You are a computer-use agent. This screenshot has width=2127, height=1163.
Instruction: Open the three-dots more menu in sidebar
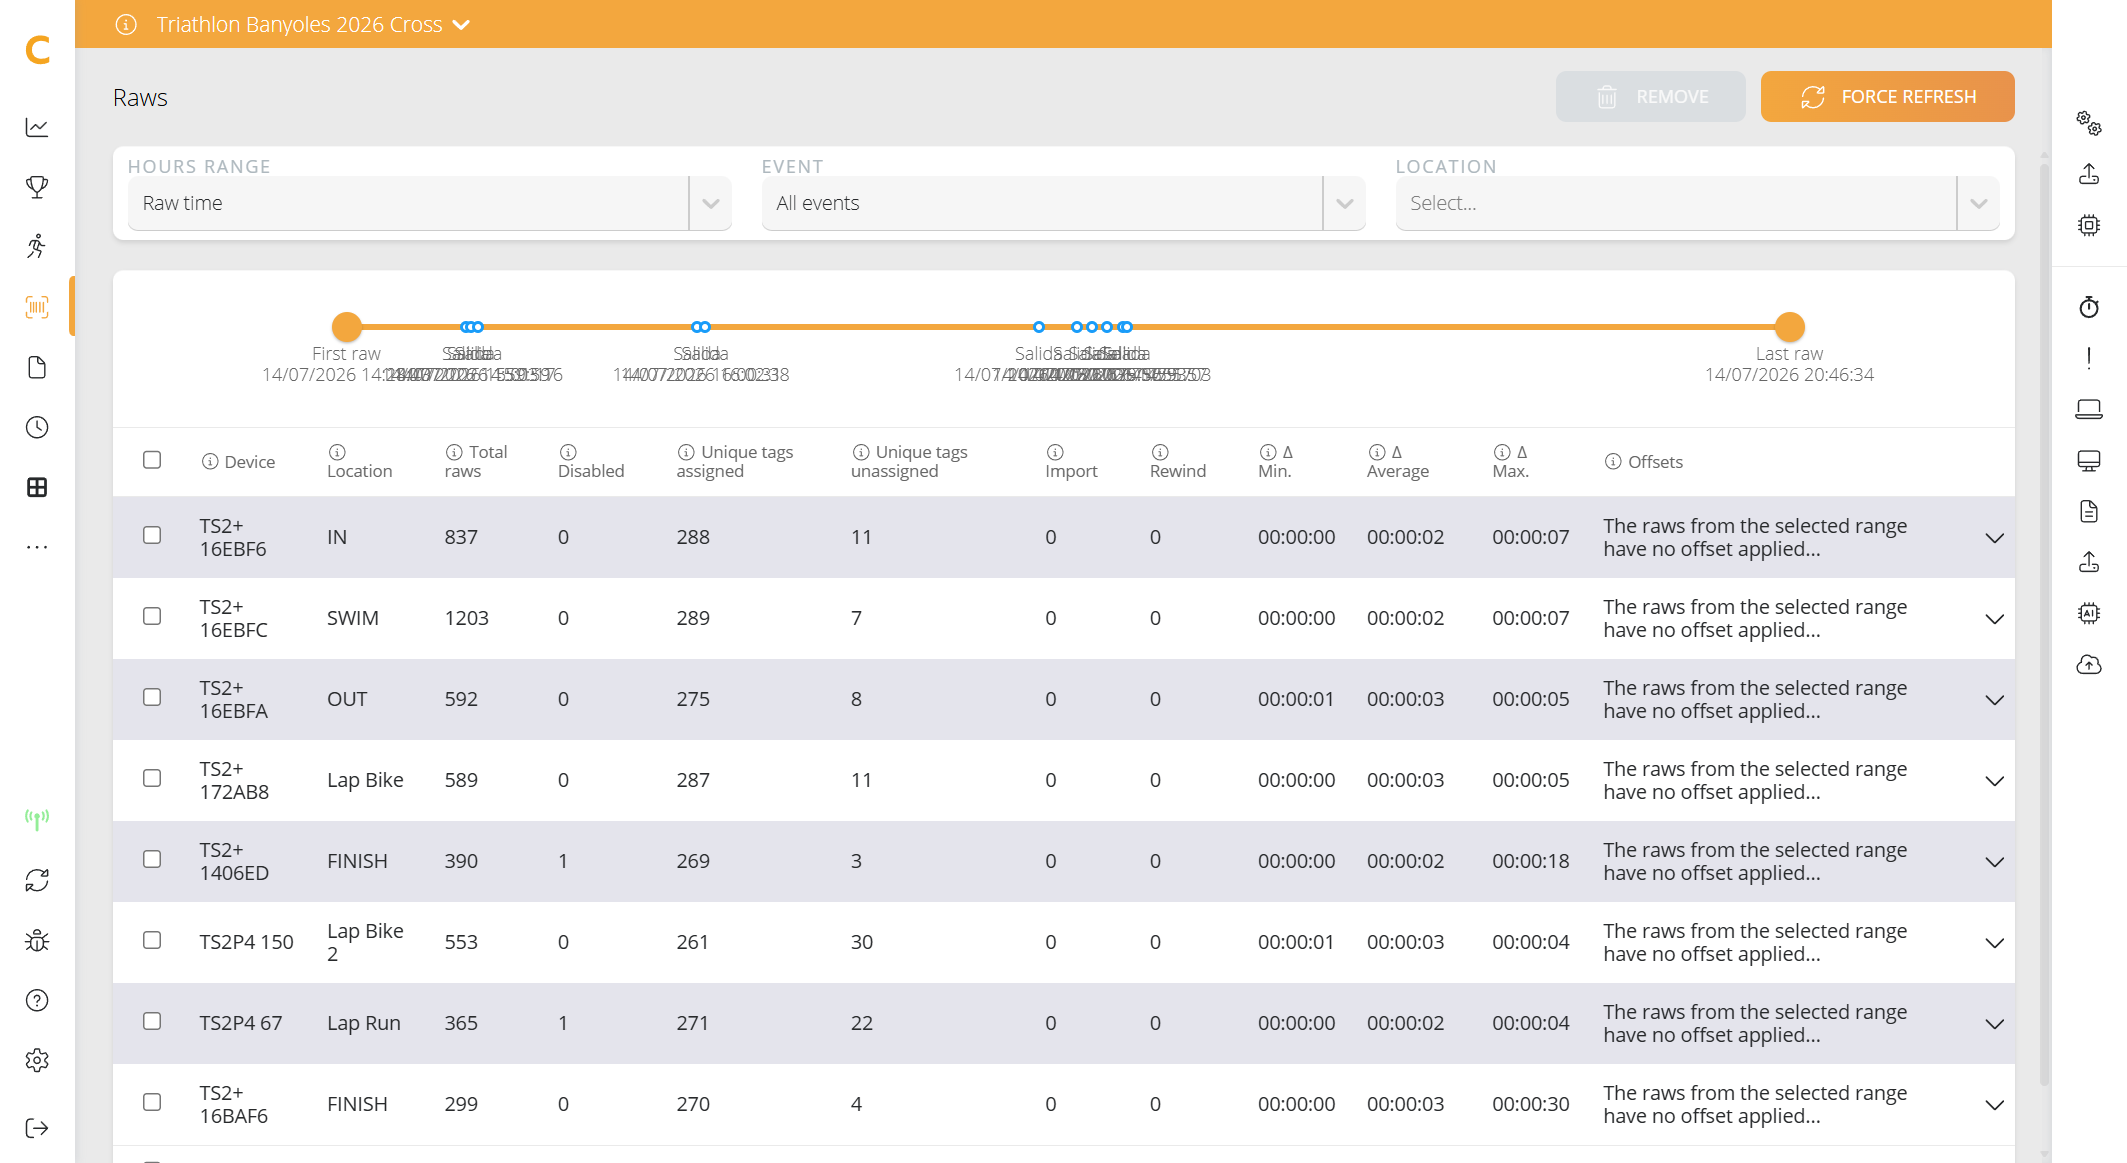(37, 547)
